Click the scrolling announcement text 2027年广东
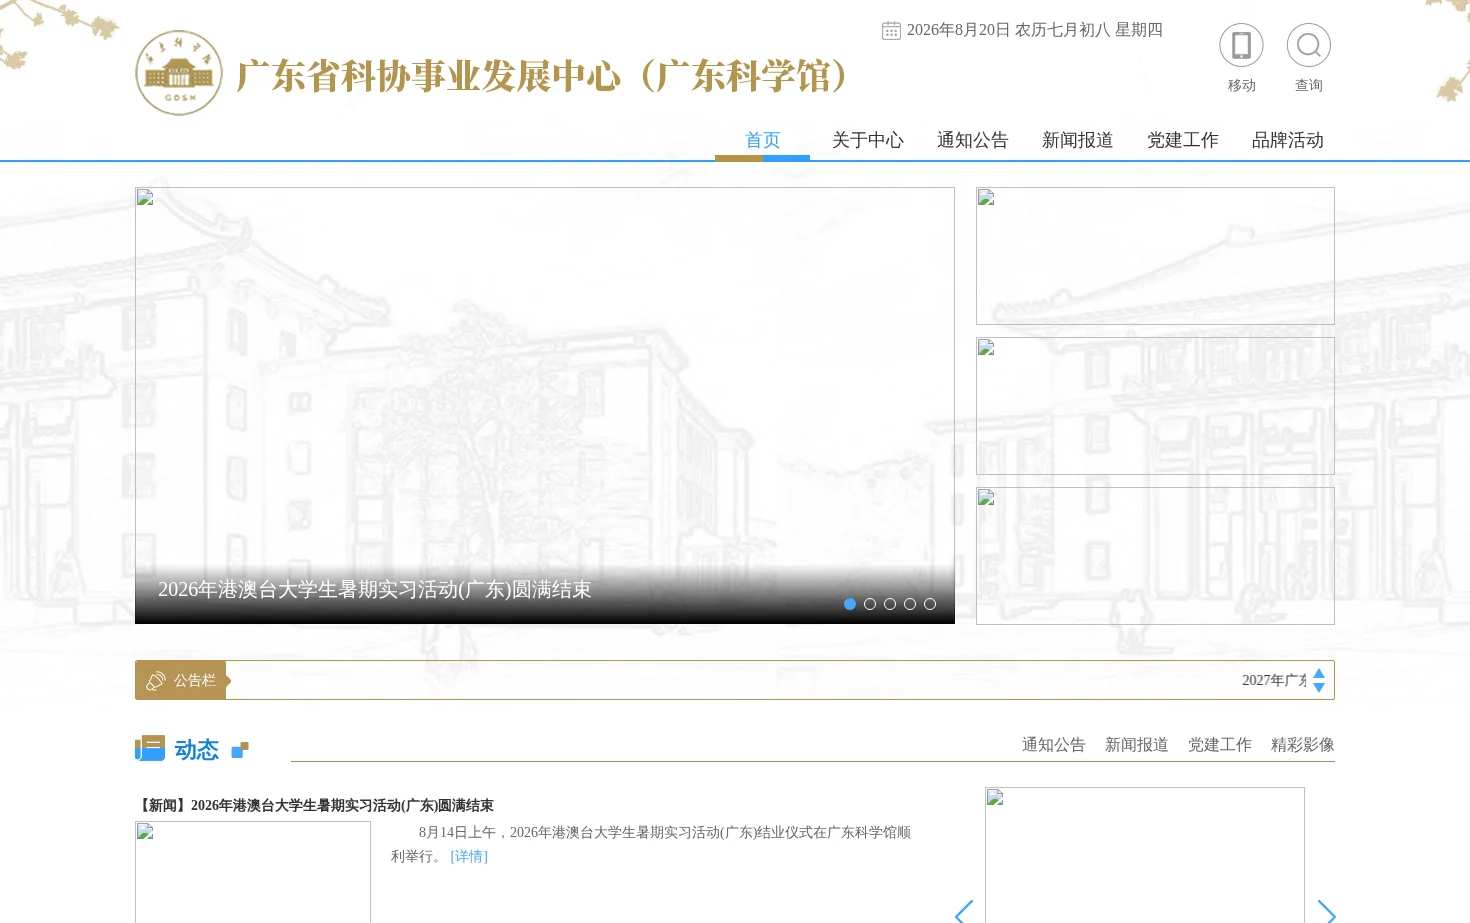This screenshot has height=923, width=1470. [1274, 681]
